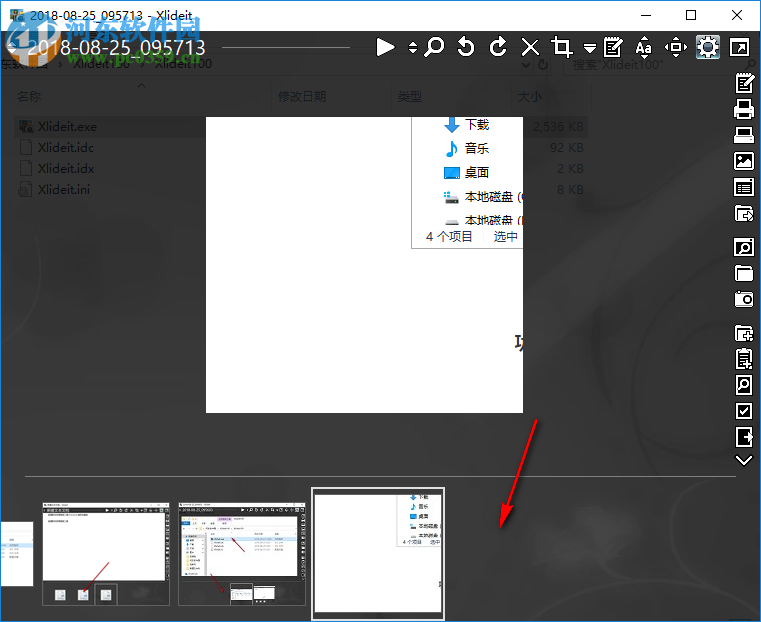
Task: Click the folder with arrow icon
Action: pos(744,213)
